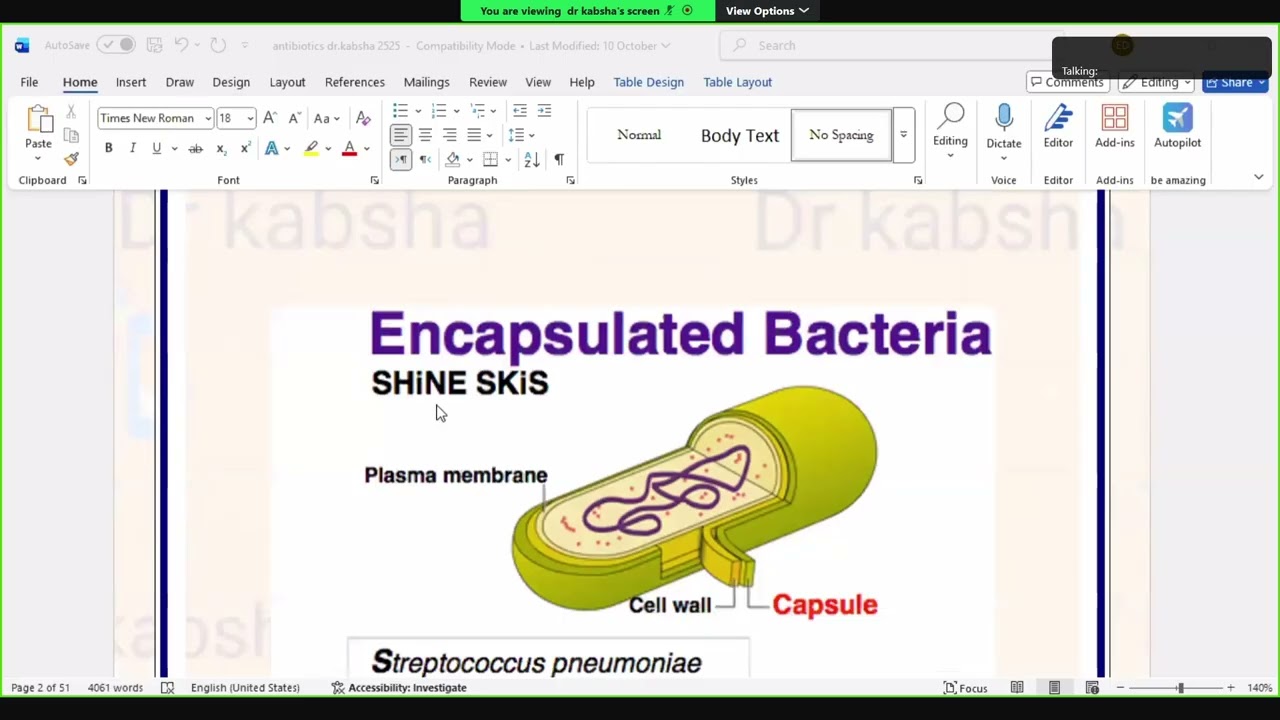Image resolution: width=1280 pixels, height=720 pixels.
Task: Open the Editing mode dropdown
Action: [x=1158, y=82]
